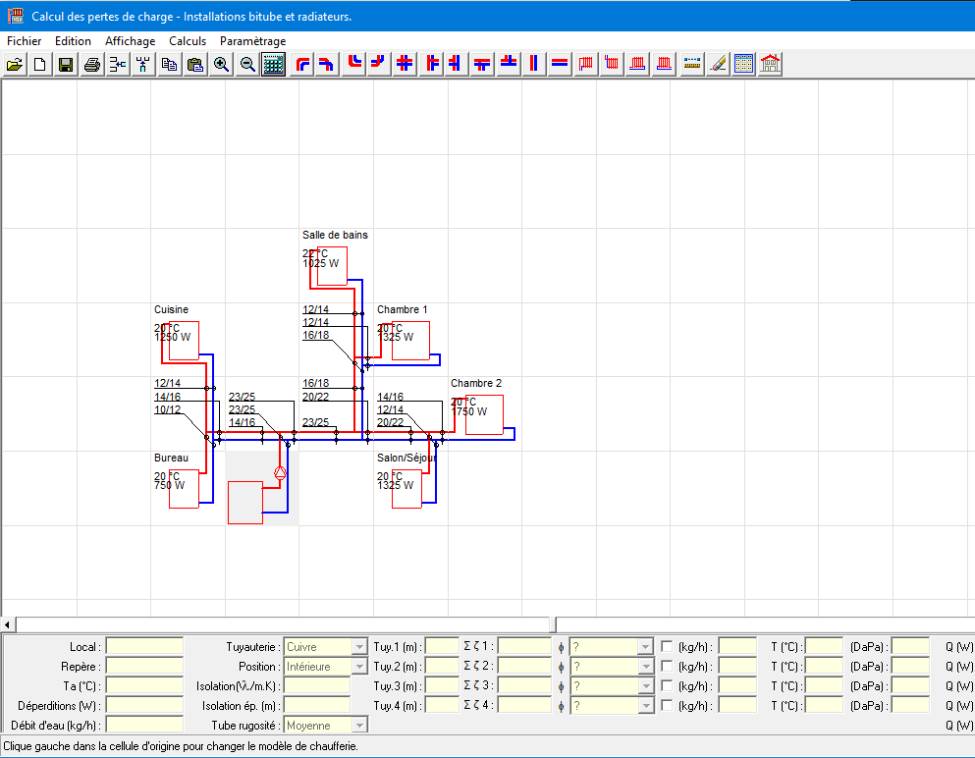
Task: Open the Calculs menu
Action: click(x=187, y=41)
